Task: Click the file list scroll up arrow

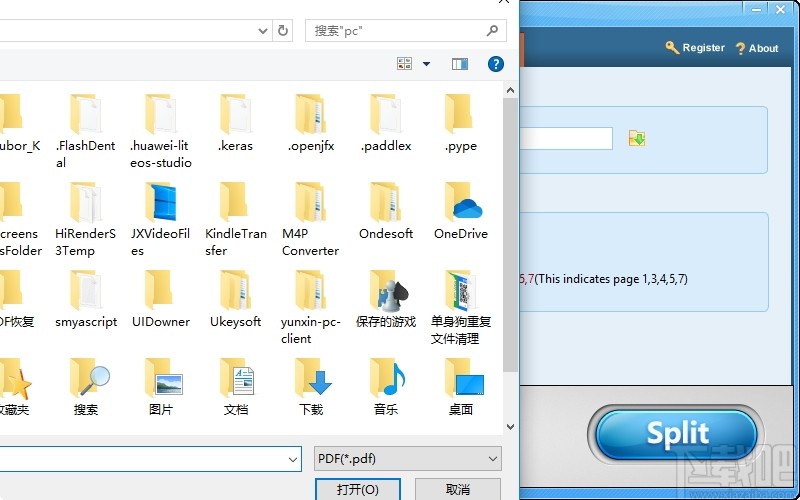Action: tap(510, 90)
